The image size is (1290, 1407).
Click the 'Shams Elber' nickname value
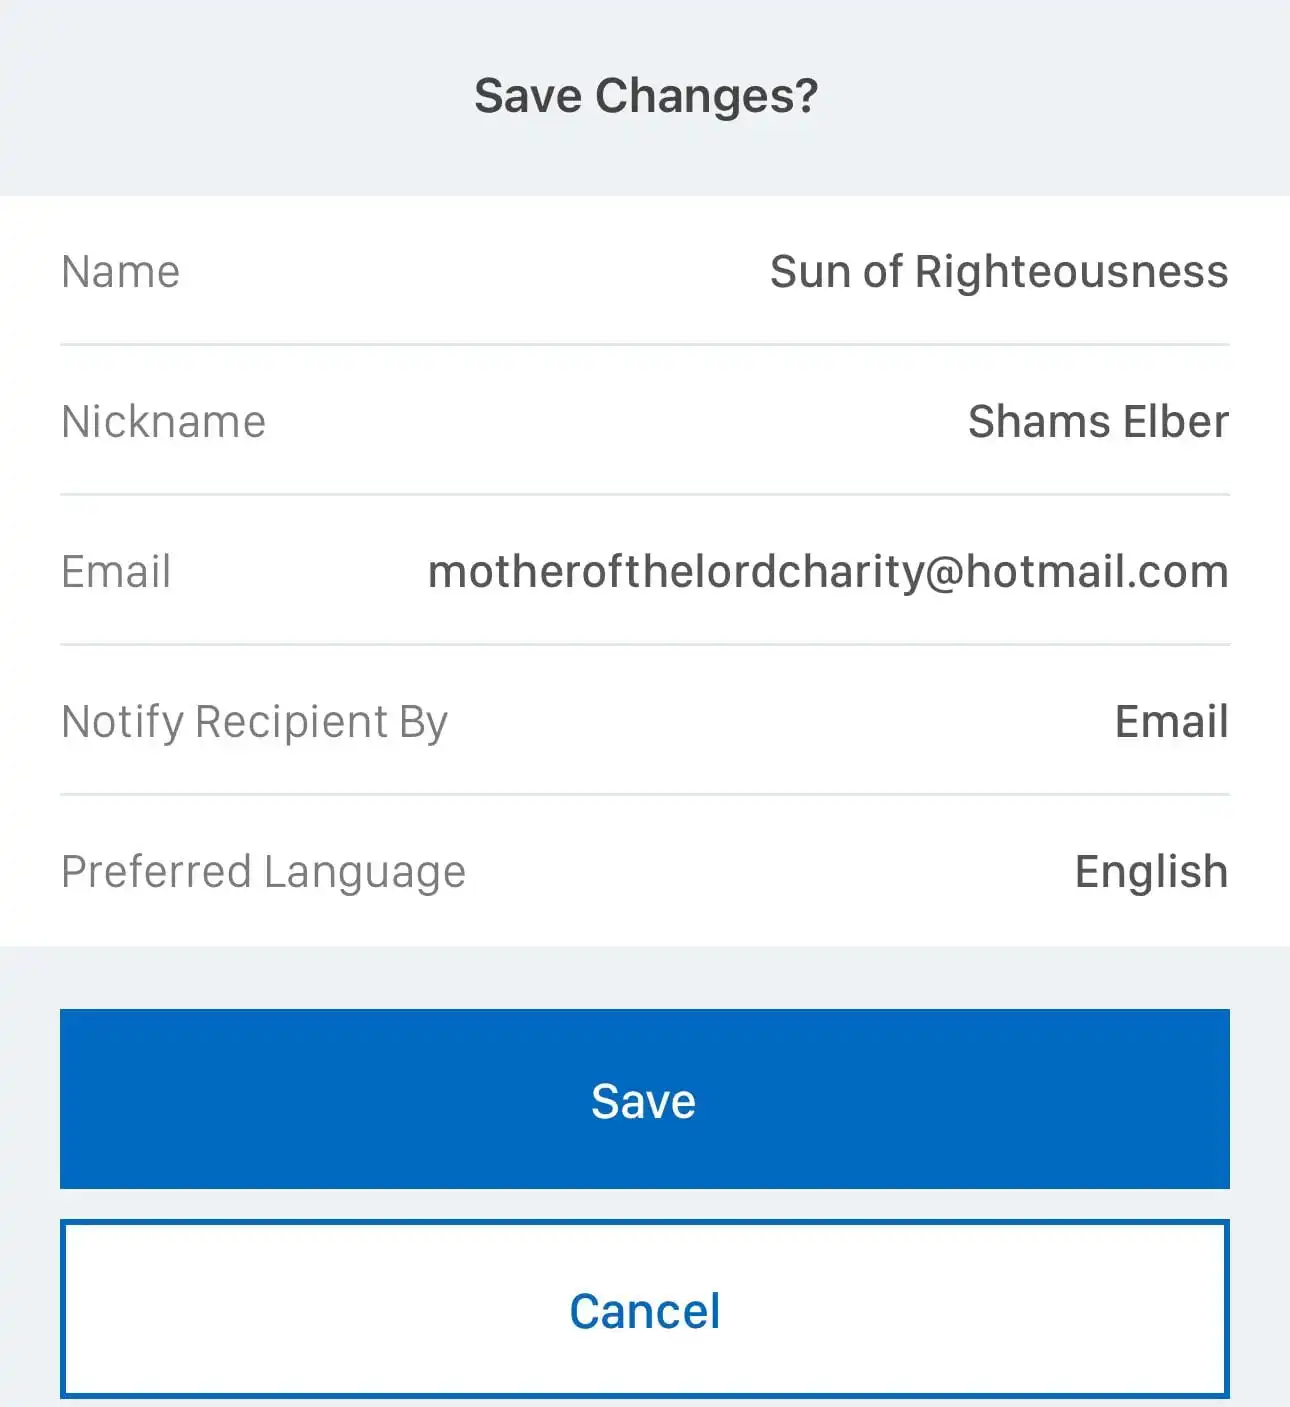[x=1097, y=422]
